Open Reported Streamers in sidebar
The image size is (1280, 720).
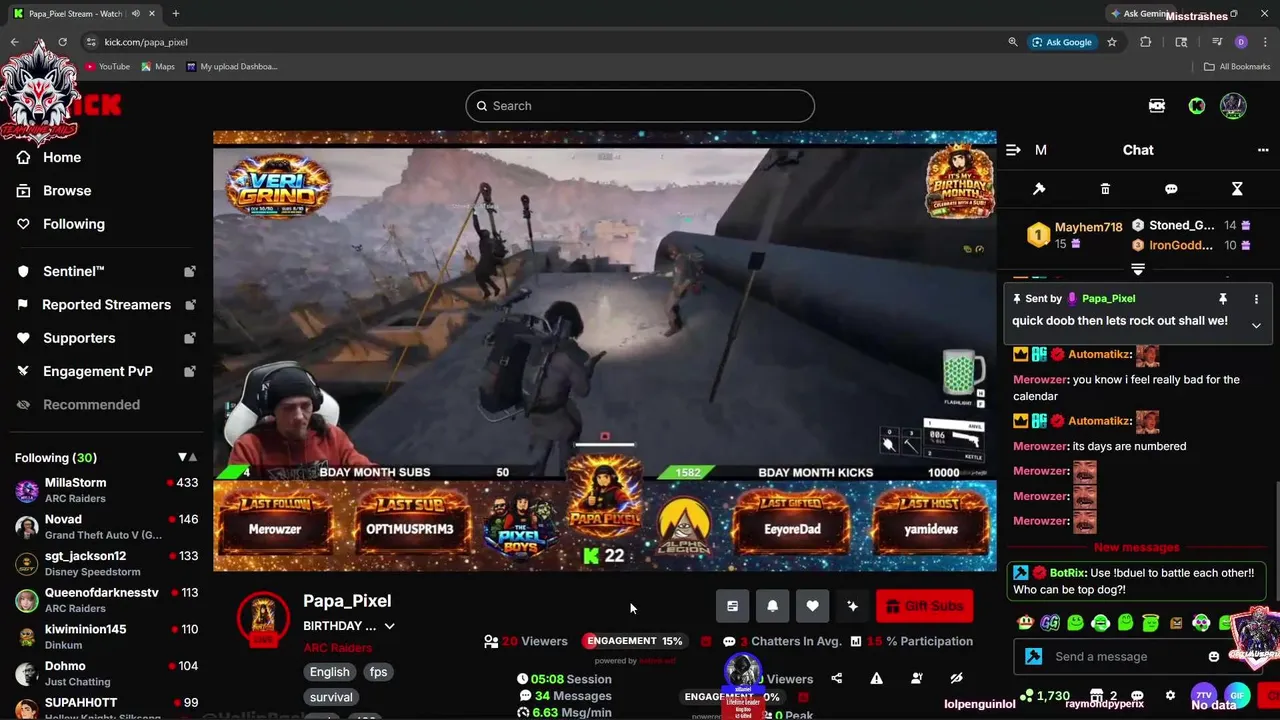pos(105,305)
